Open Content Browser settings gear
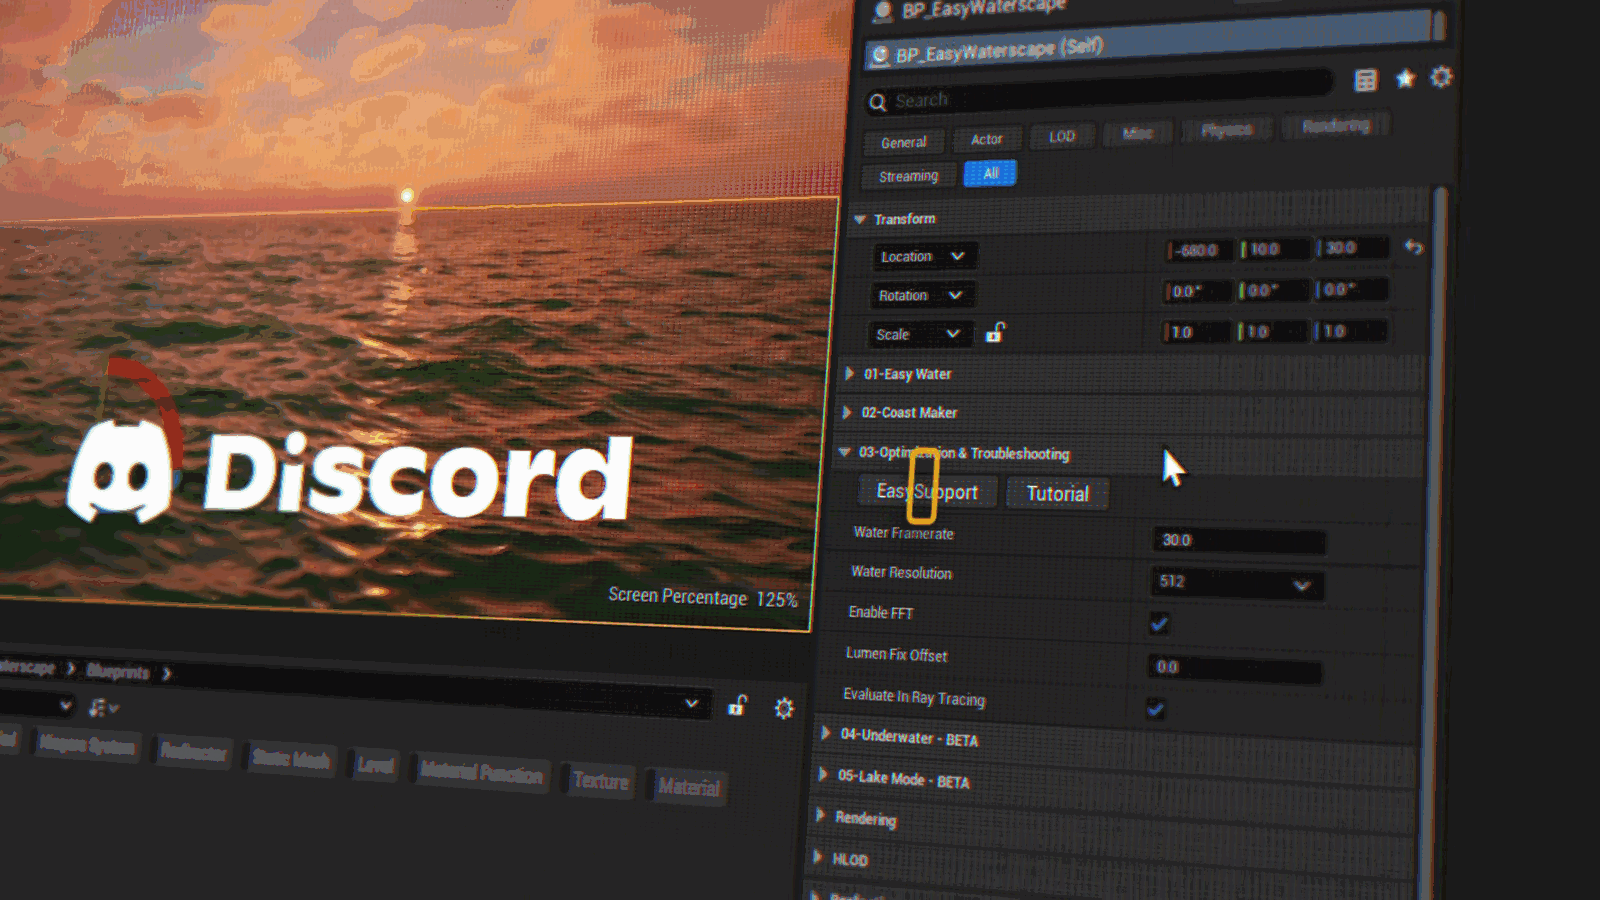1600x900 pixels. pos(784,708)
